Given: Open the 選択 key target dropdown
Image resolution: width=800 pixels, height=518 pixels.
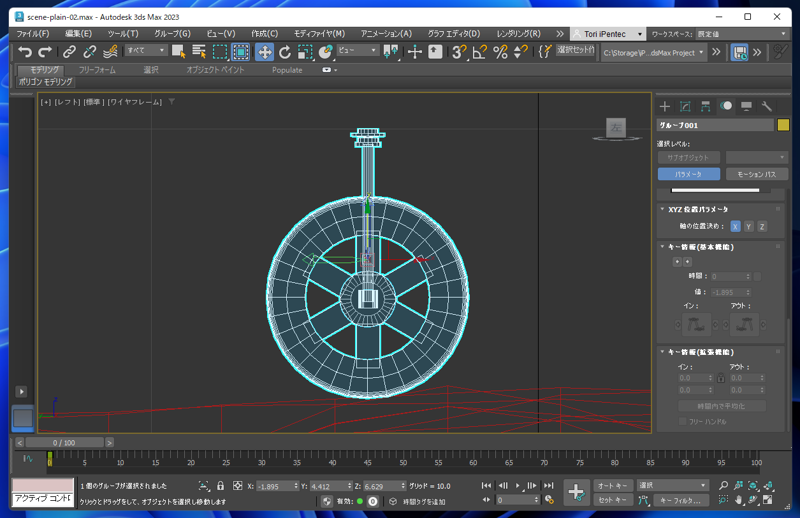Looking at the screenshot, I should point(672,485).
